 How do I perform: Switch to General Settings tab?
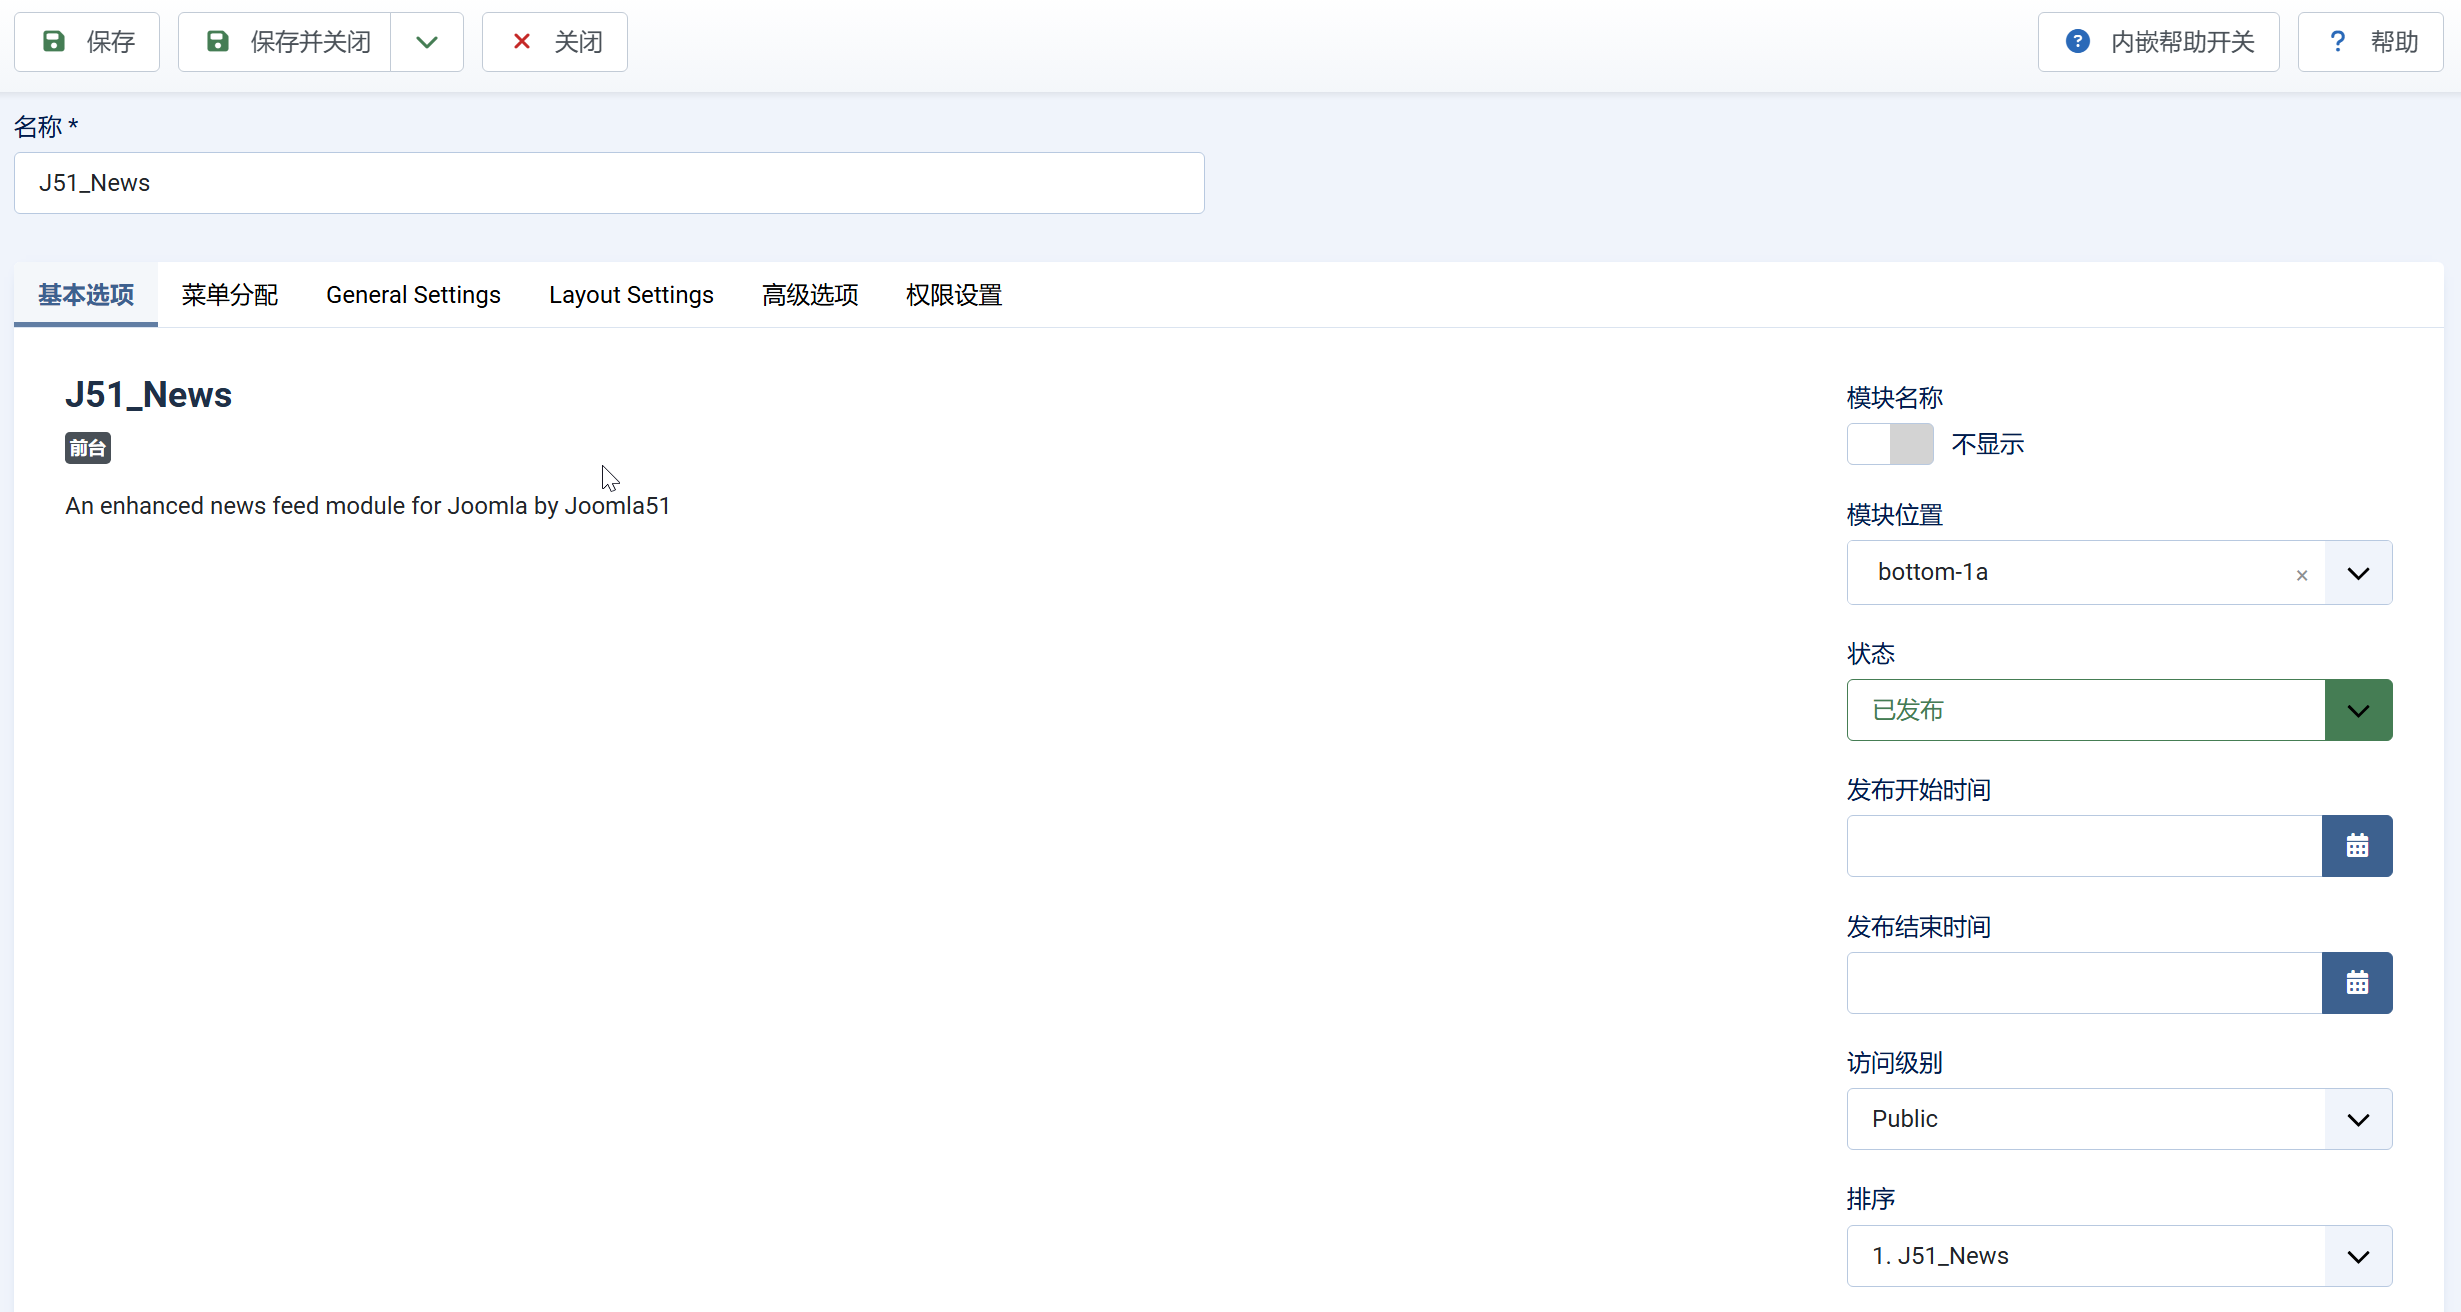click(413, 295)
